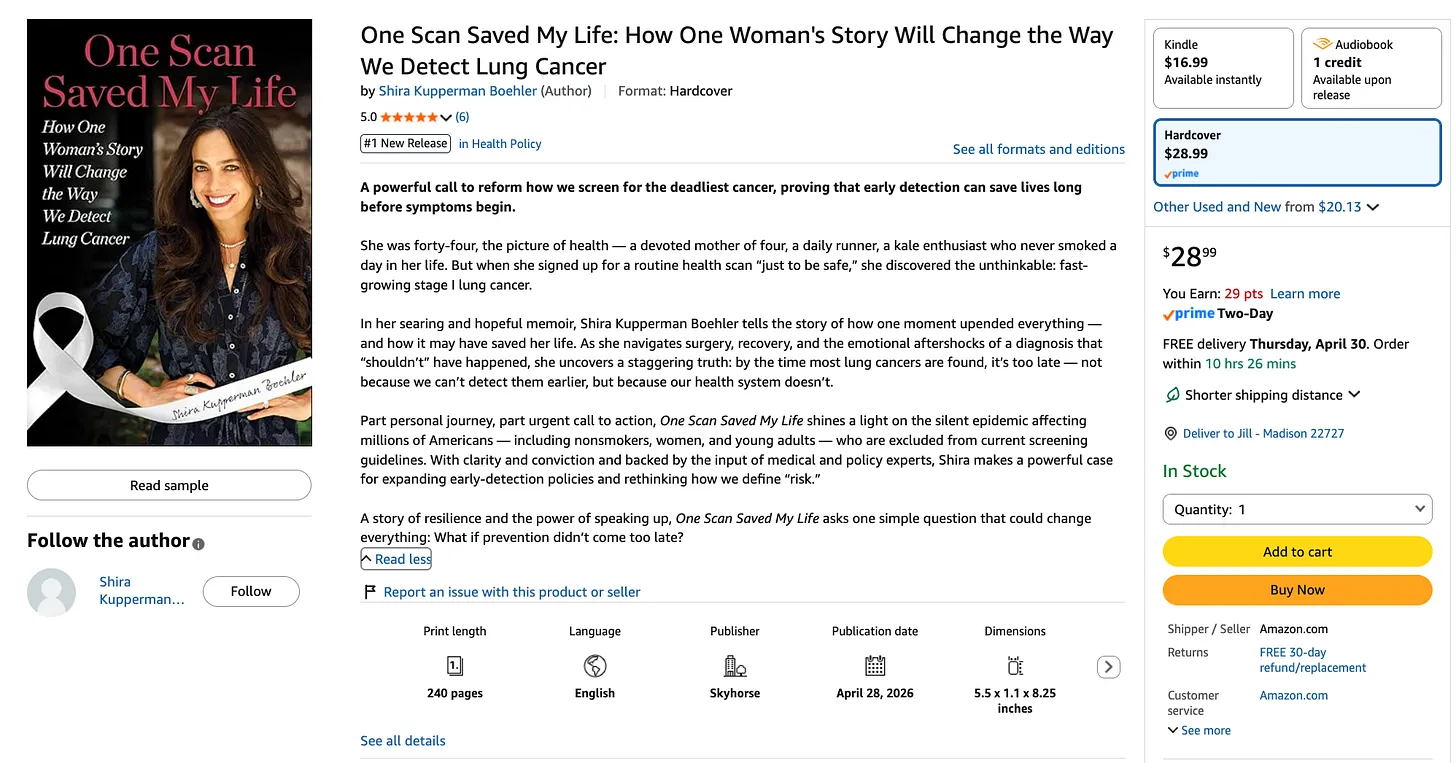Screen dimensions: 1456x763
Task: Expand Shorter shipping distance details
Action: pos(1354,395)
